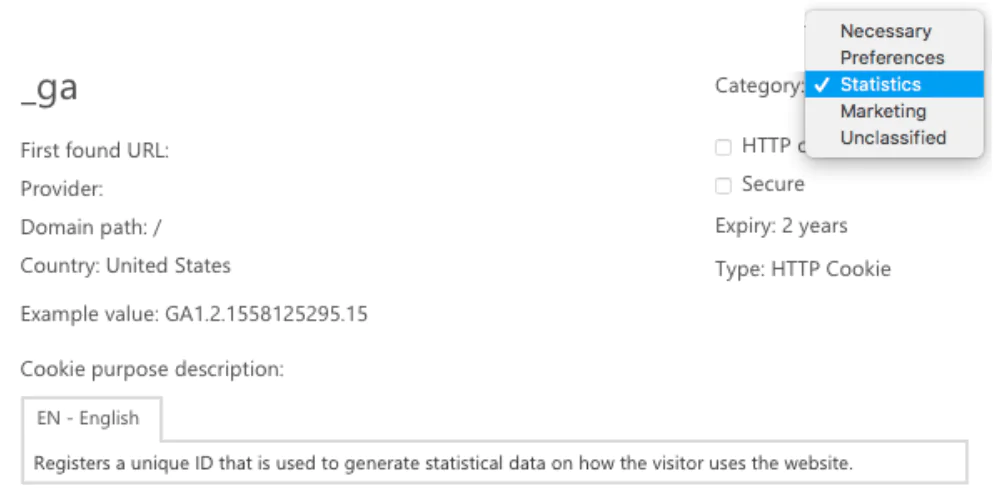Image resolution: width=997 pixels, height=503 pixels.
Task: Click the Expiry: 2 years text
Action: [x=781, y=226]
